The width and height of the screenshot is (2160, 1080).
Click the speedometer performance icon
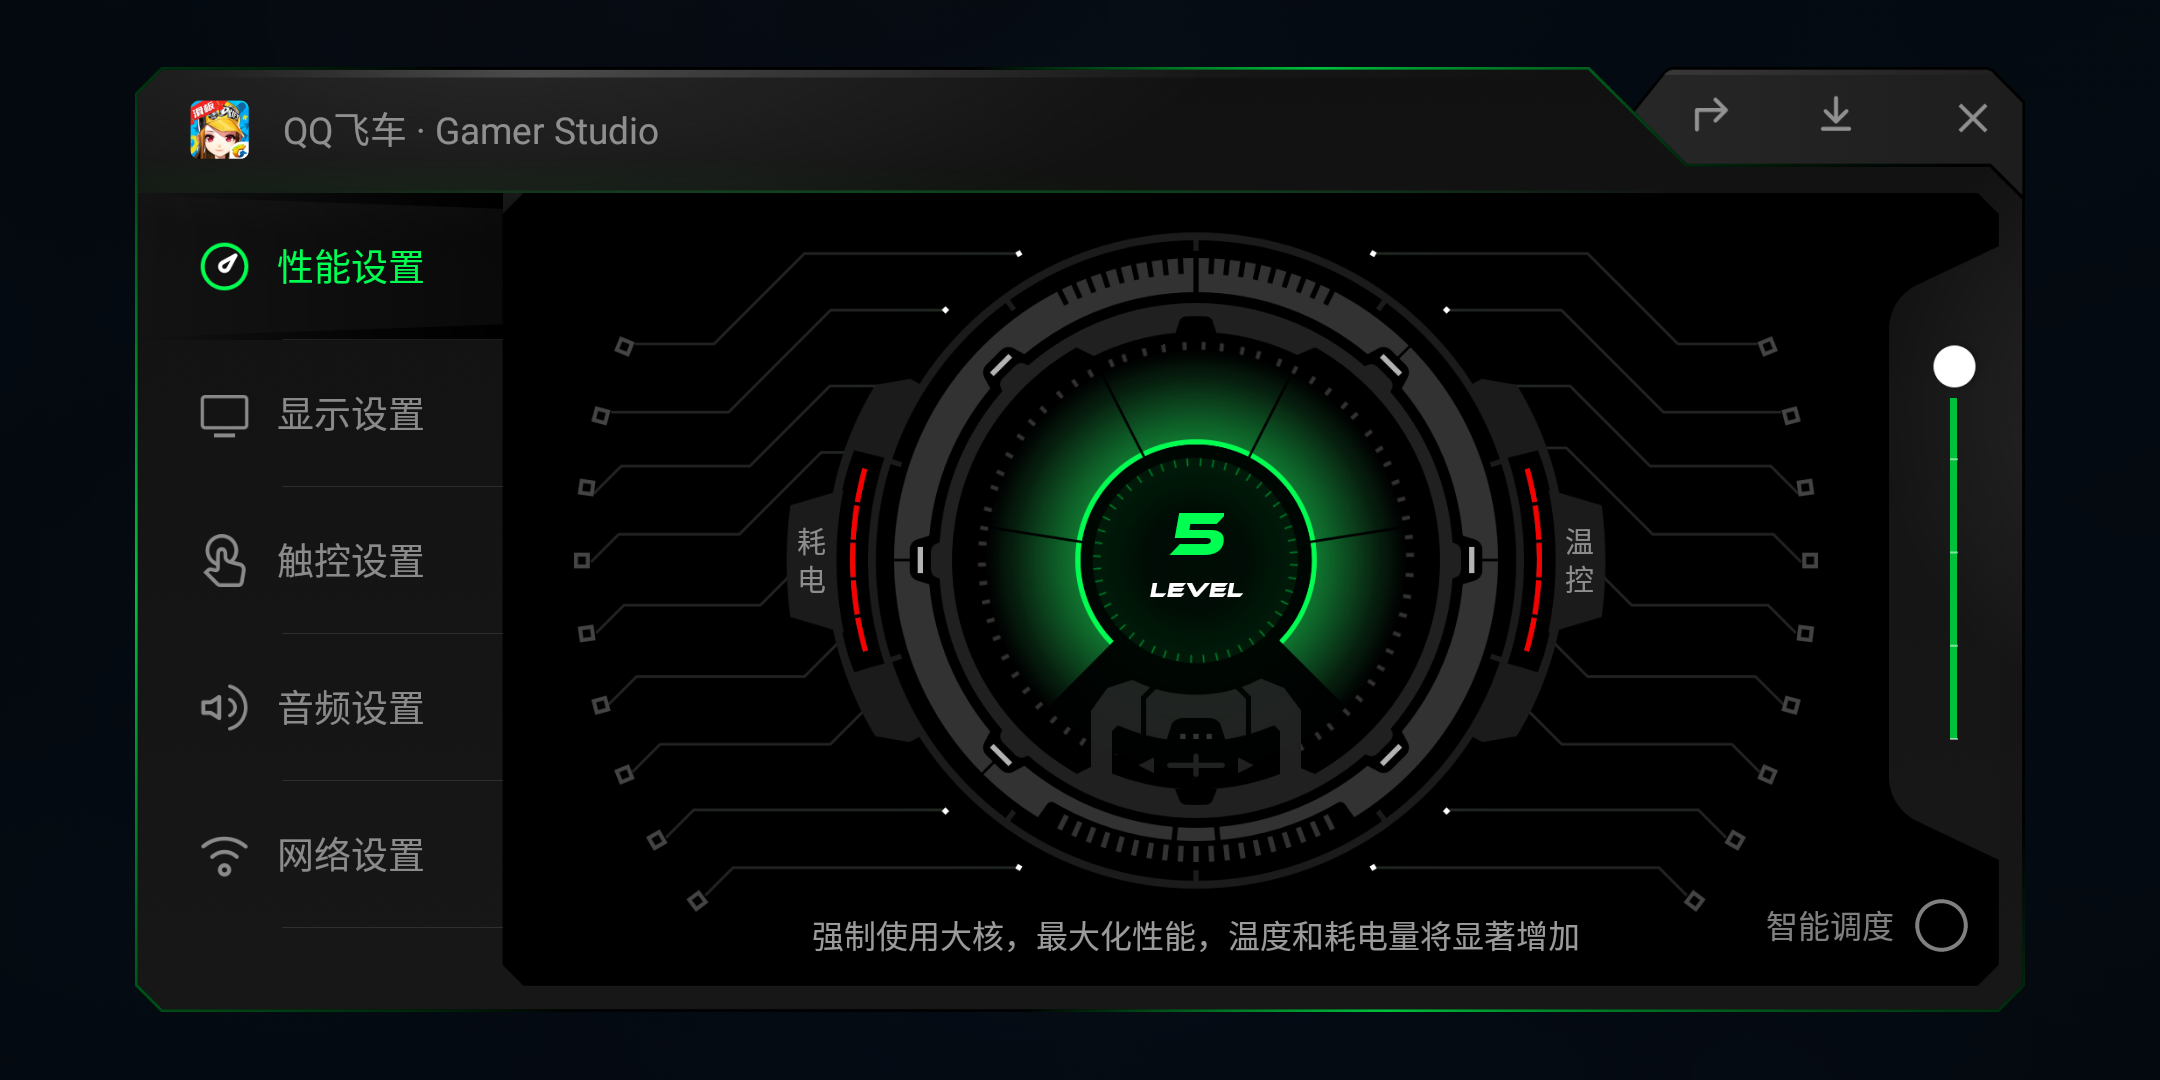pyautogui.click(x=225, y=267)
